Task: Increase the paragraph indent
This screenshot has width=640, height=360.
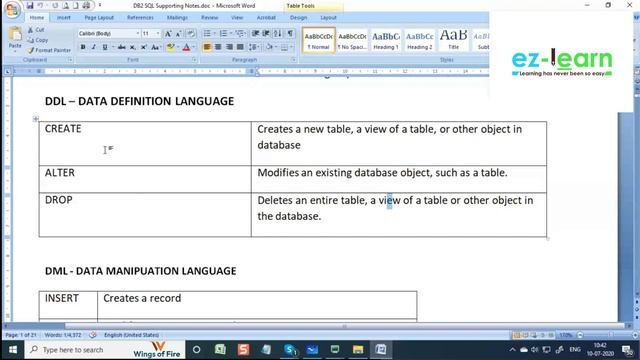Action: point(266,33)
